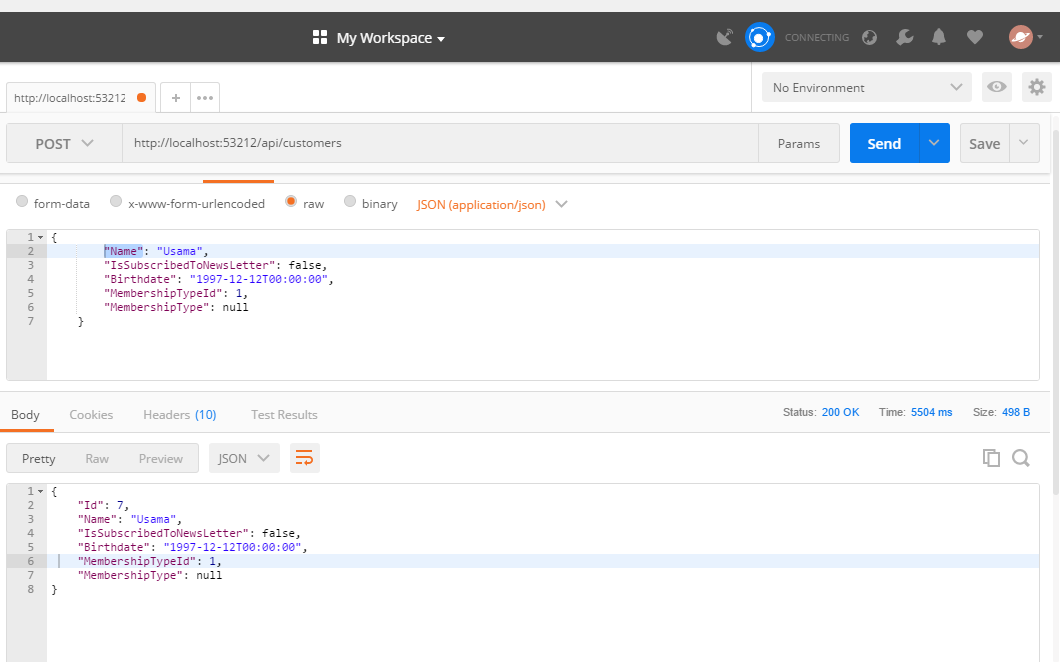Open the Test Results tab
Image resolution: width=1060 pixels, height=662 pixels.
[284, 415]
